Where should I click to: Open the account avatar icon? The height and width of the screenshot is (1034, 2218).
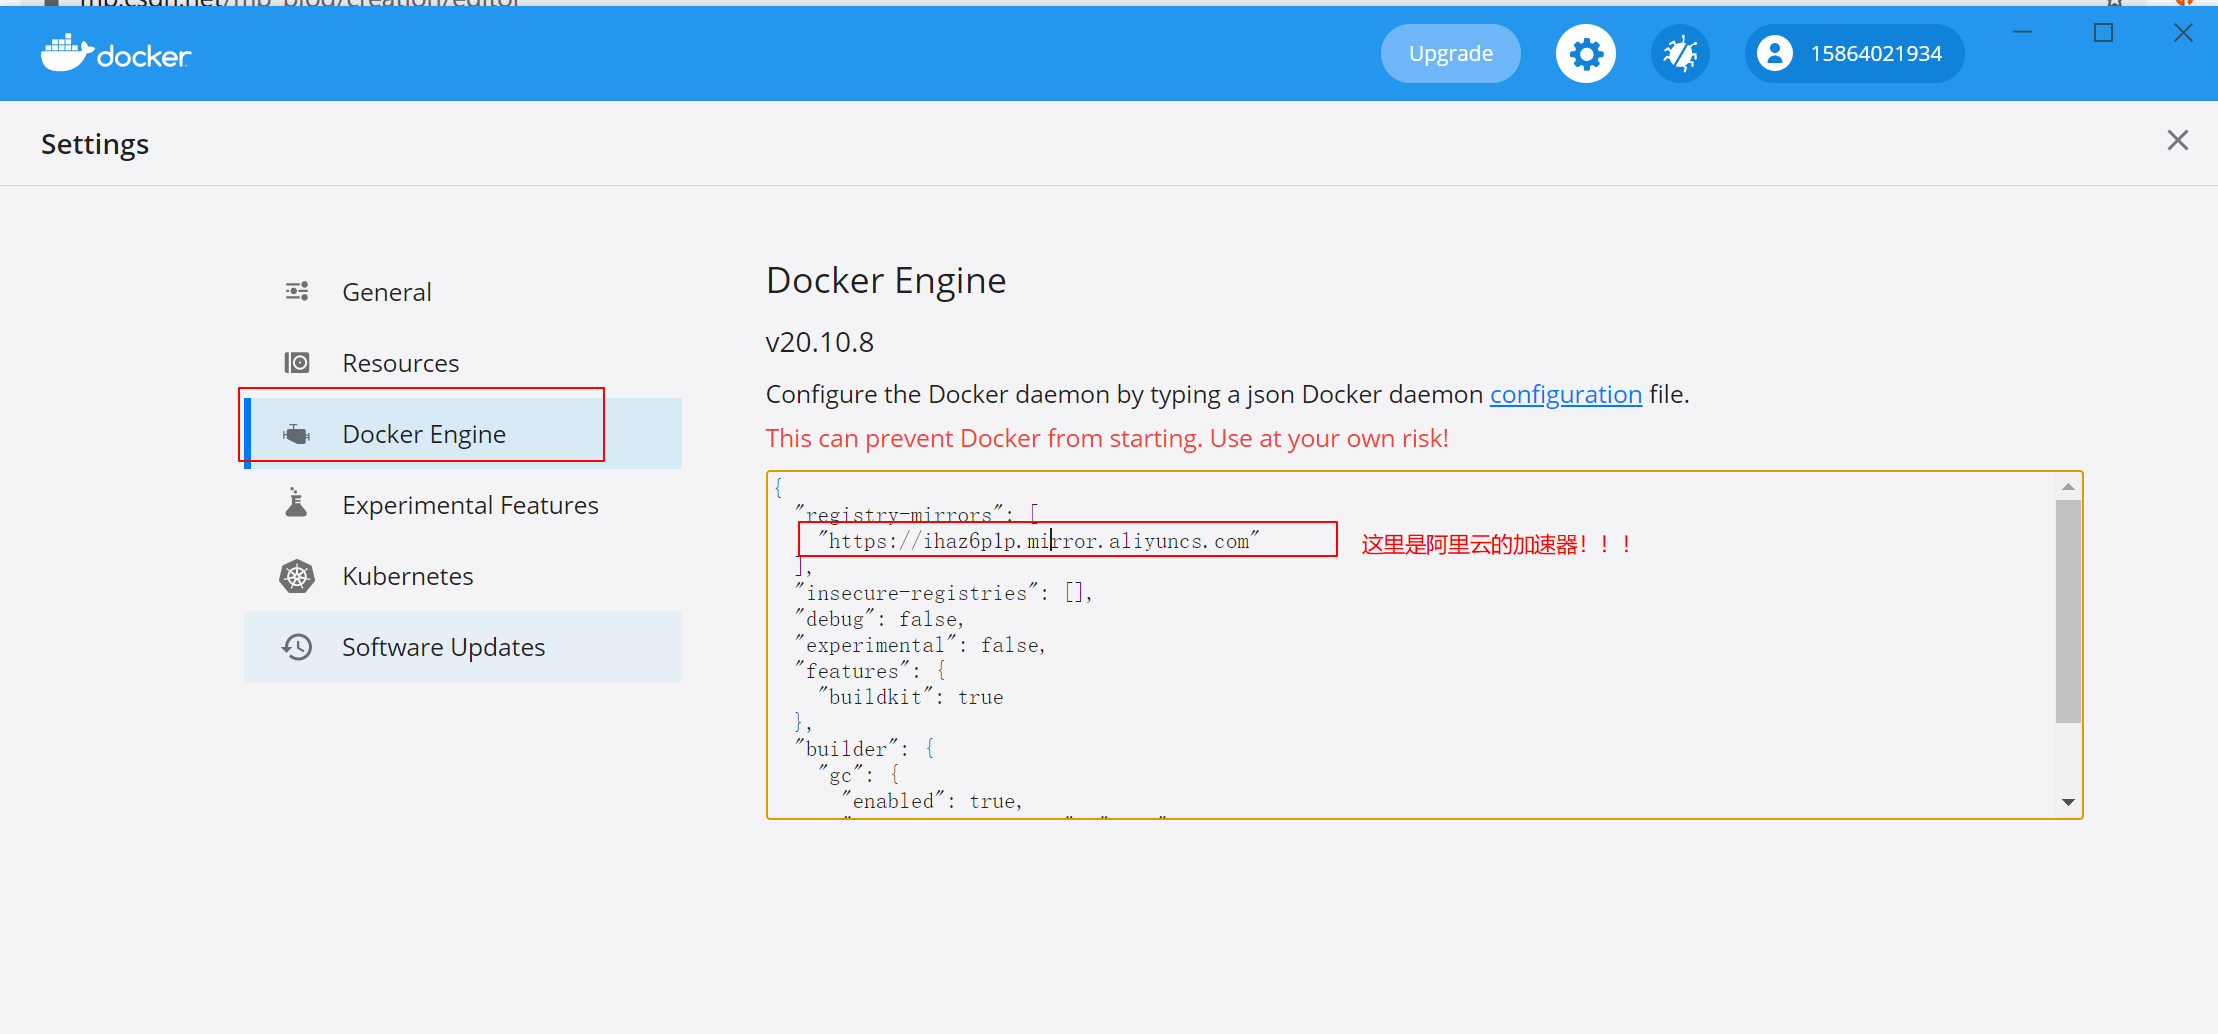point(1777,53)
